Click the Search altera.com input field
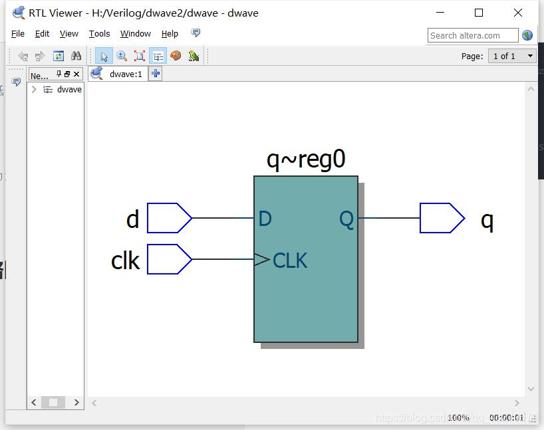The height and width of the screenshot is (430, 544). click(x=473, y=35)
